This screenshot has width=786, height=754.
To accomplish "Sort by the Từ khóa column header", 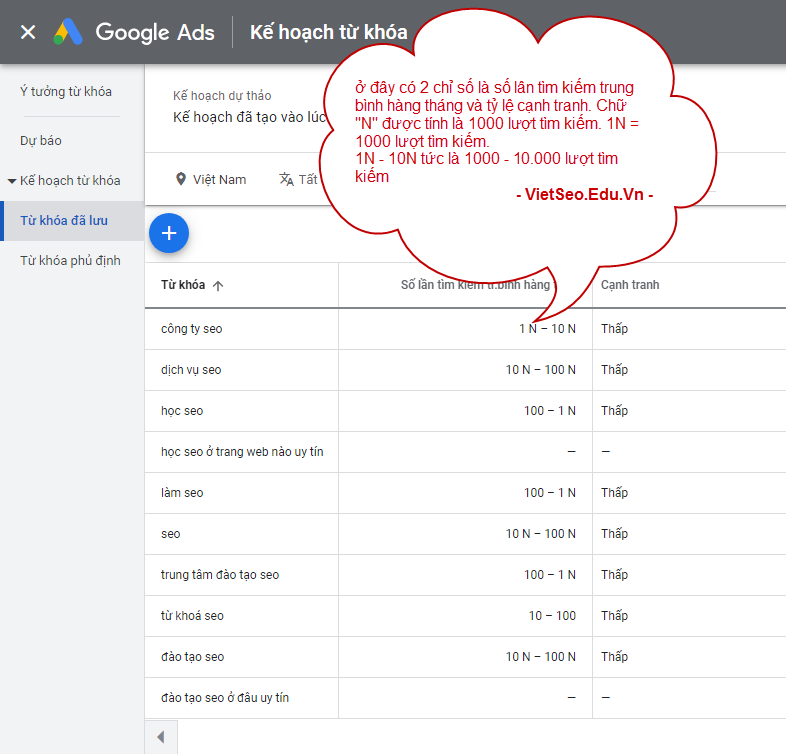I will [x=183, y=285].
